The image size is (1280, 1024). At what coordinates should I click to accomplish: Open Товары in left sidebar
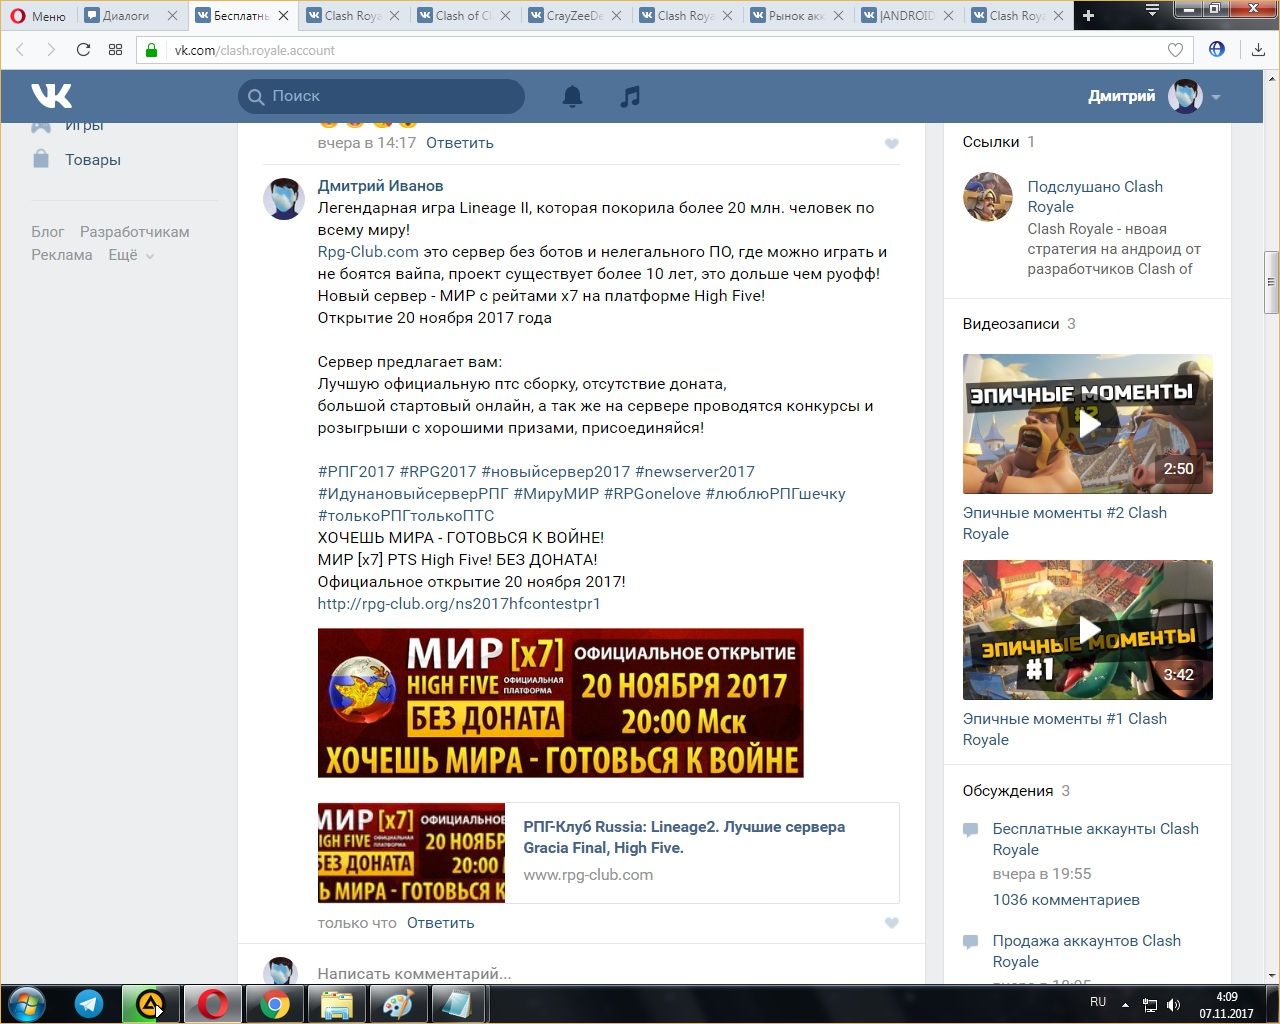92,160
